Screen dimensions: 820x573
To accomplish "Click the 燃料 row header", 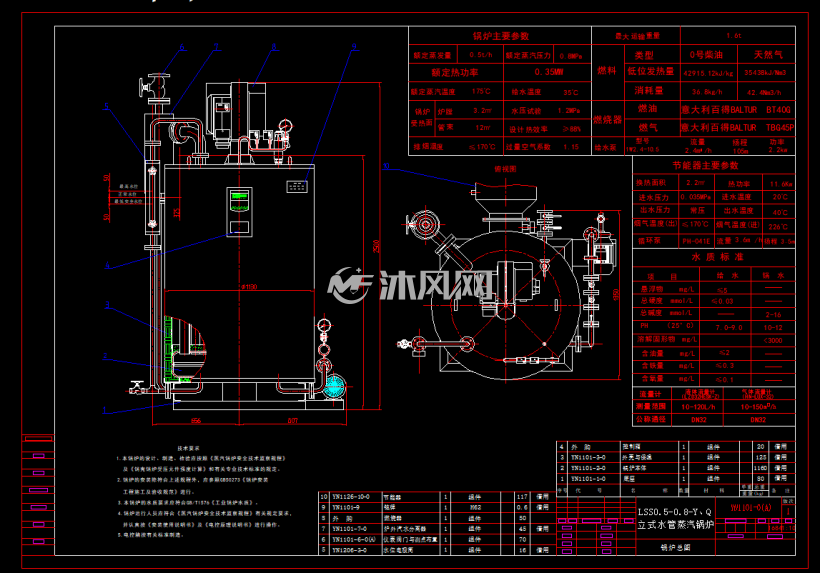I will tap(607, 71).
